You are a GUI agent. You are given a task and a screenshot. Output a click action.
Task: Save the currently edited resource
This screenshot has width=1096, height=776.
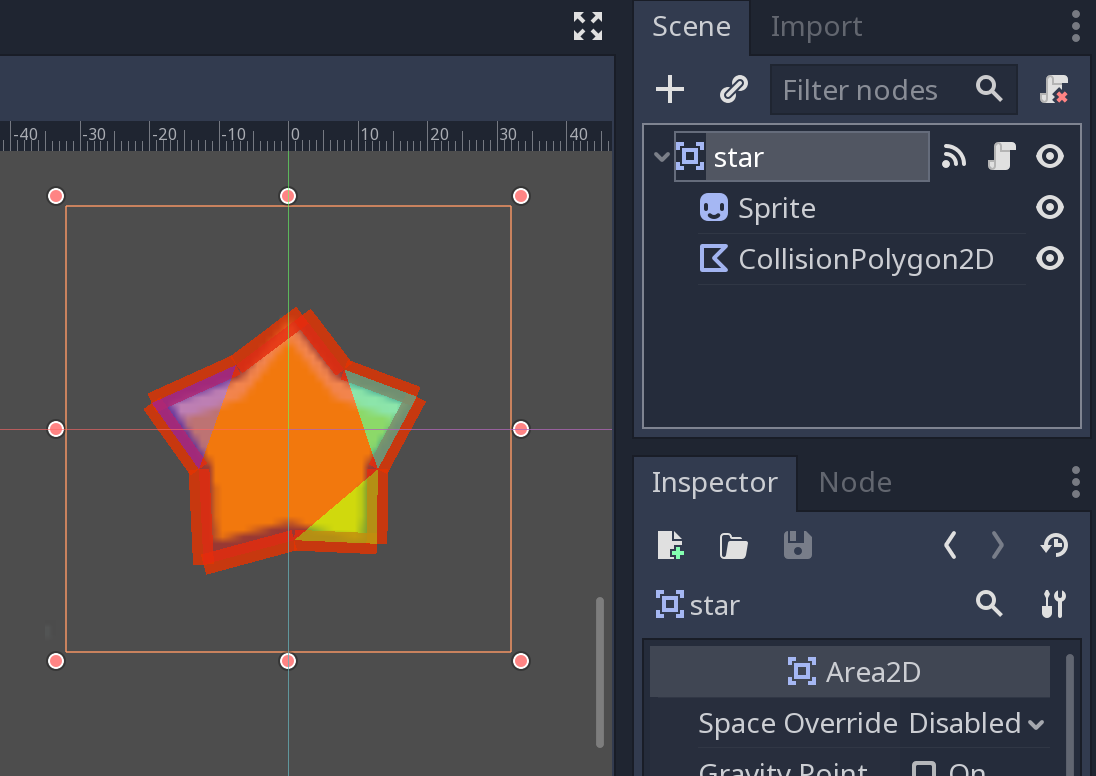798,545
